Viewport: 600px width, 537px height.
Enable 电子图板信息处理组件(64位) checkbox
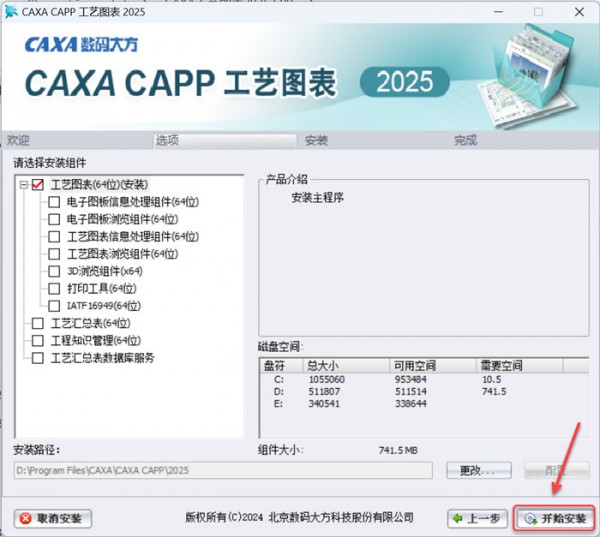point(54,202)
